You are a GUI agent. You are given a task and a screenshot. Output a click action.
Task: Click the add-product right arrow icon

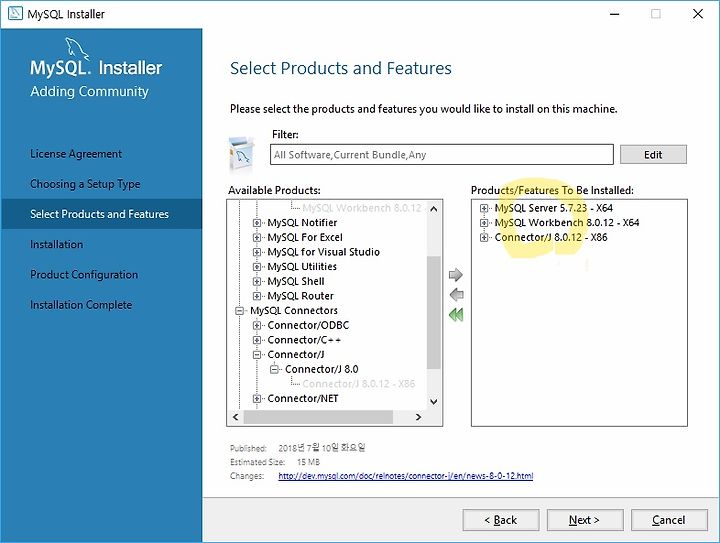(456, 274)
